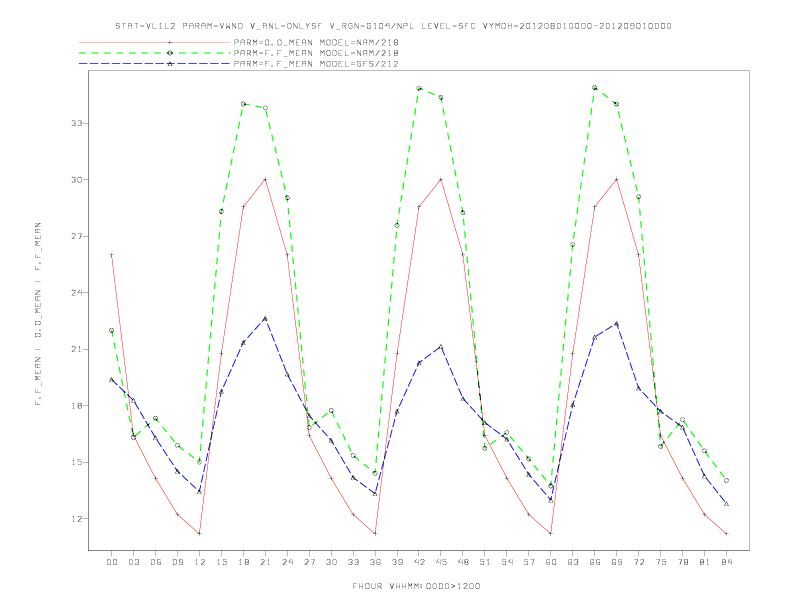Click the red solid legend line sample
The image size is (792, 612).
pos(155,42)
